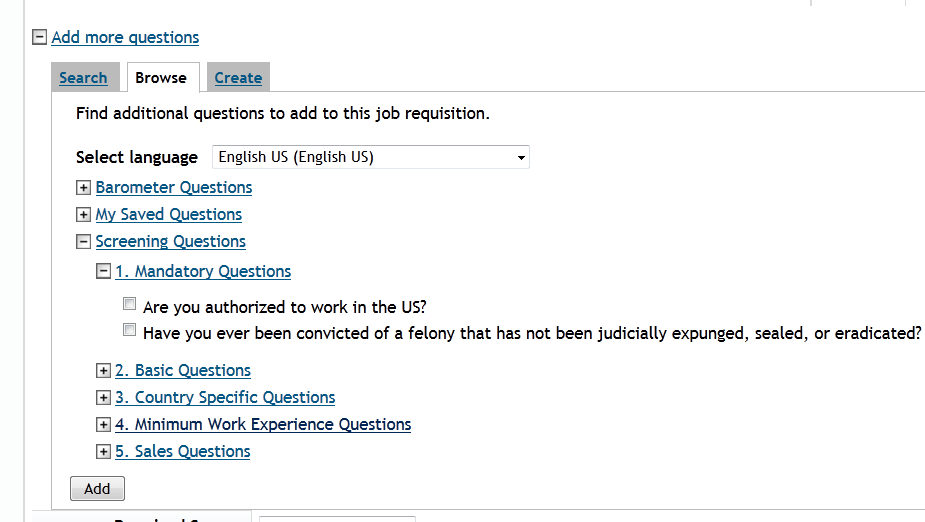
Task: Expand Barometer Questions plus icon
Action: [x=83, y=188]
